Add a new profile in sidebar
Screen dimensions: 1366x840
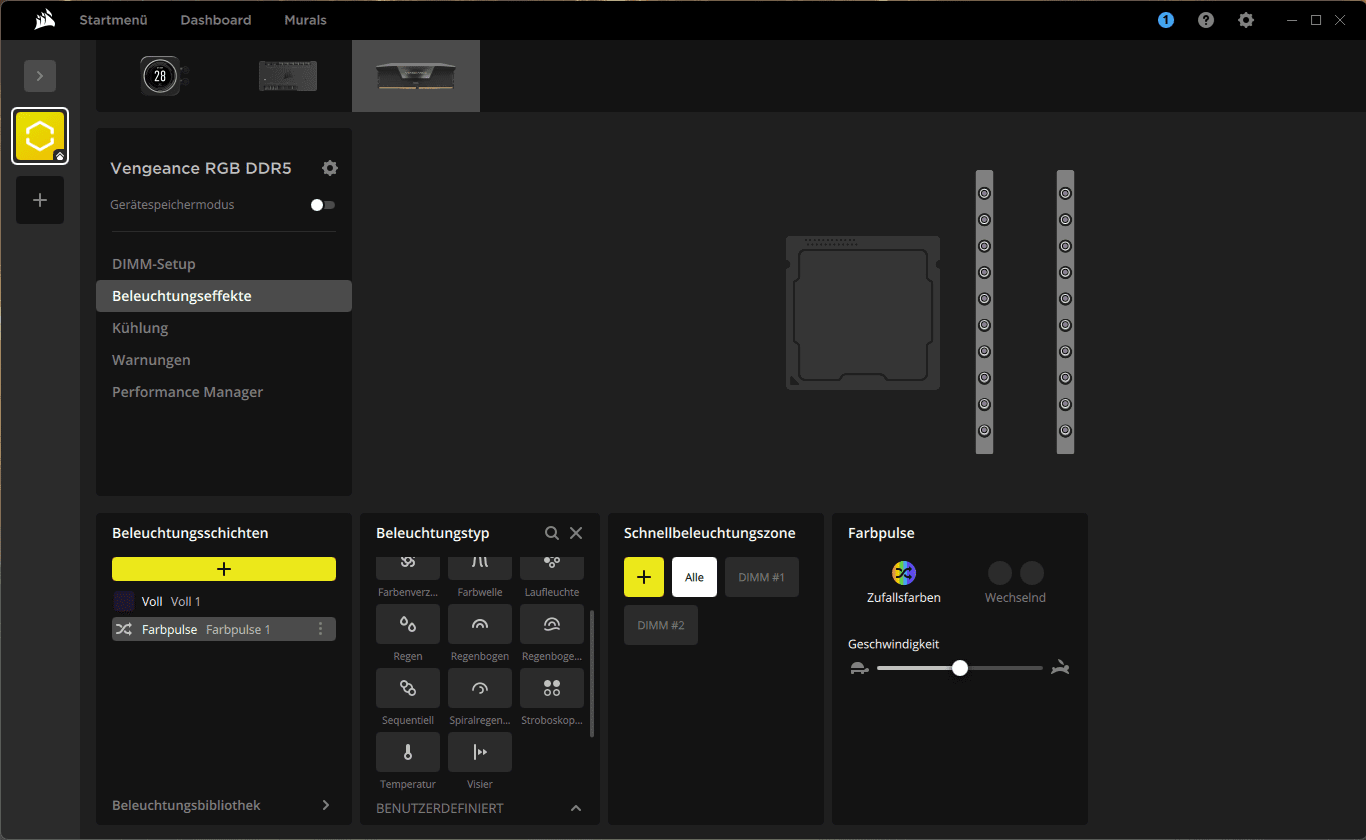pyautogui.click(x=40, y=200)
